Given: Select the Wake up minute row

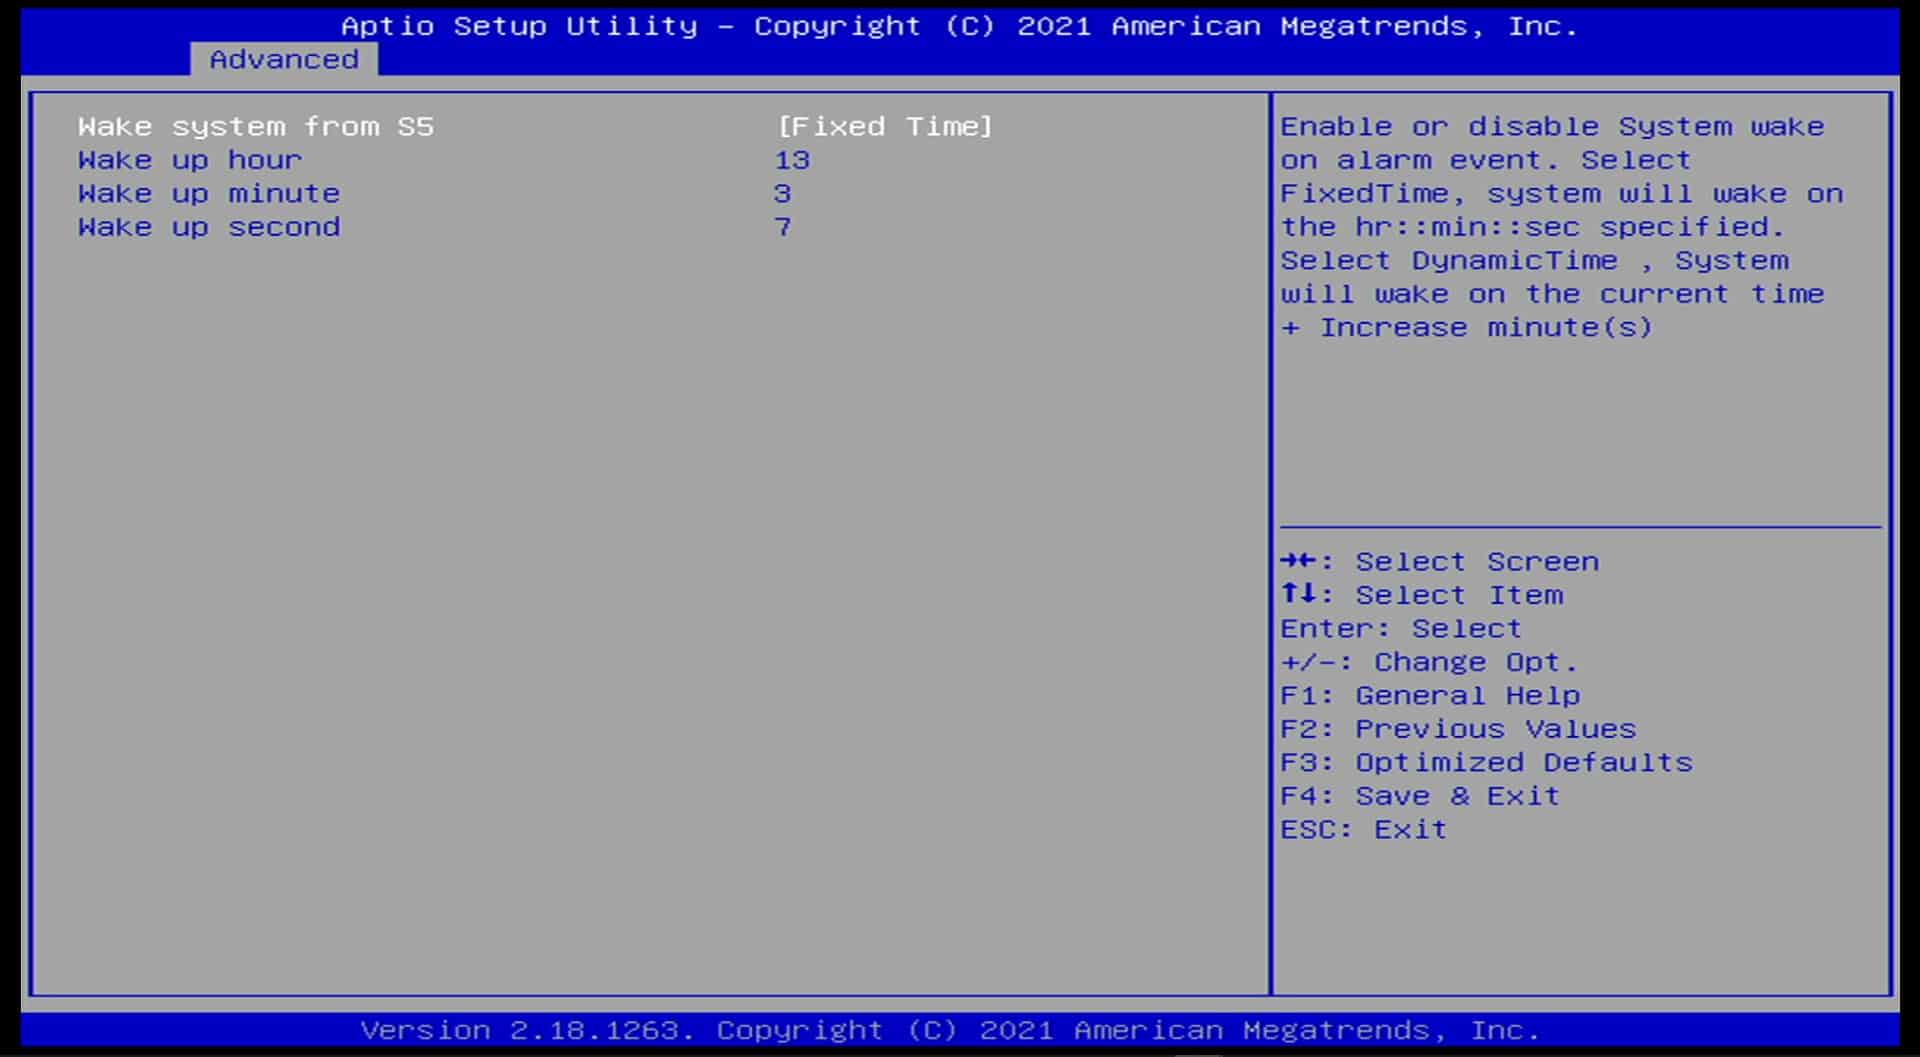Looking at the screenshot, I should [x=209, y=193].
